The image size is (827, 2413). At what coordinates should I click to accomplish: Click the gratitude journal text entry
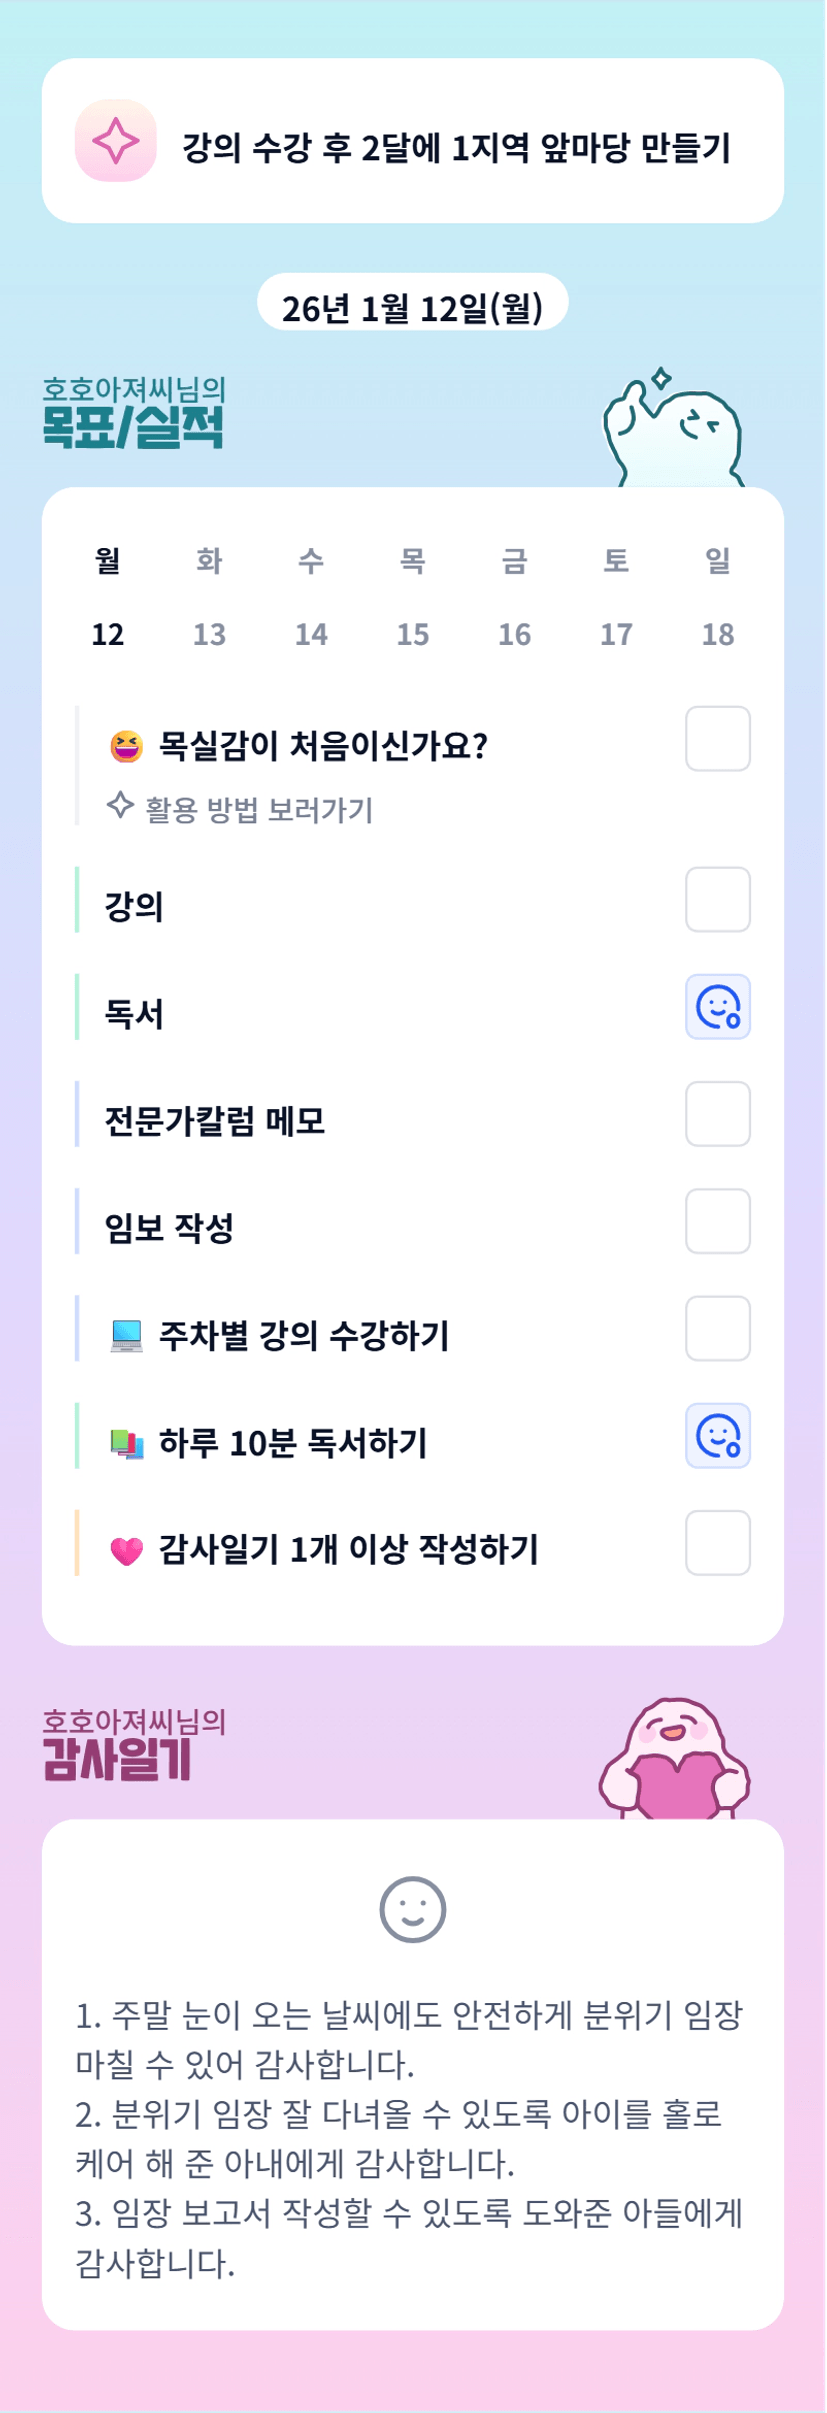click(412, 2138)
